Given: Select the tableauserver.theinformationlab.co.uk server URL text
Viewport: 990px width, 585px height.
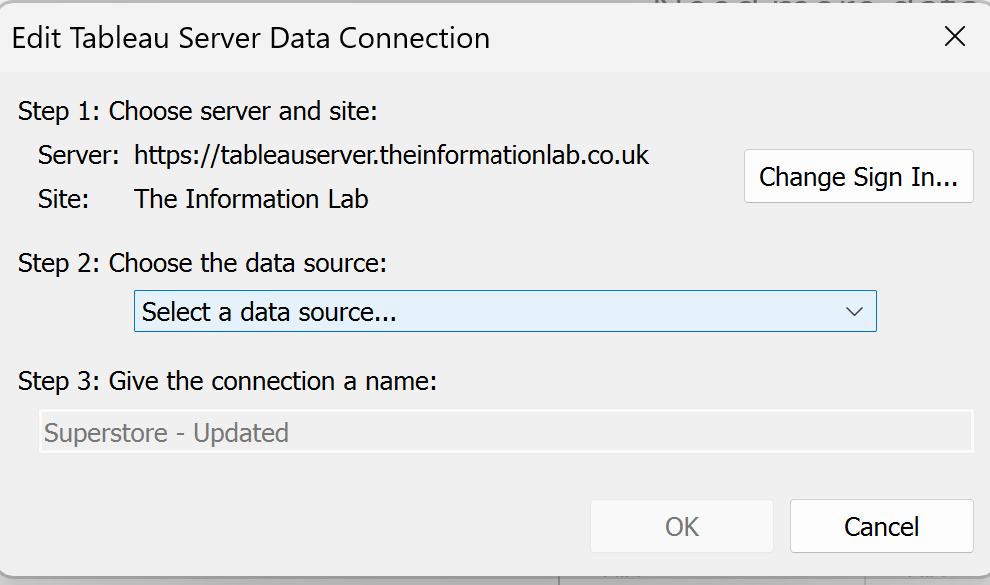Looking at the screenshot, I should click(x=435, y=155).
